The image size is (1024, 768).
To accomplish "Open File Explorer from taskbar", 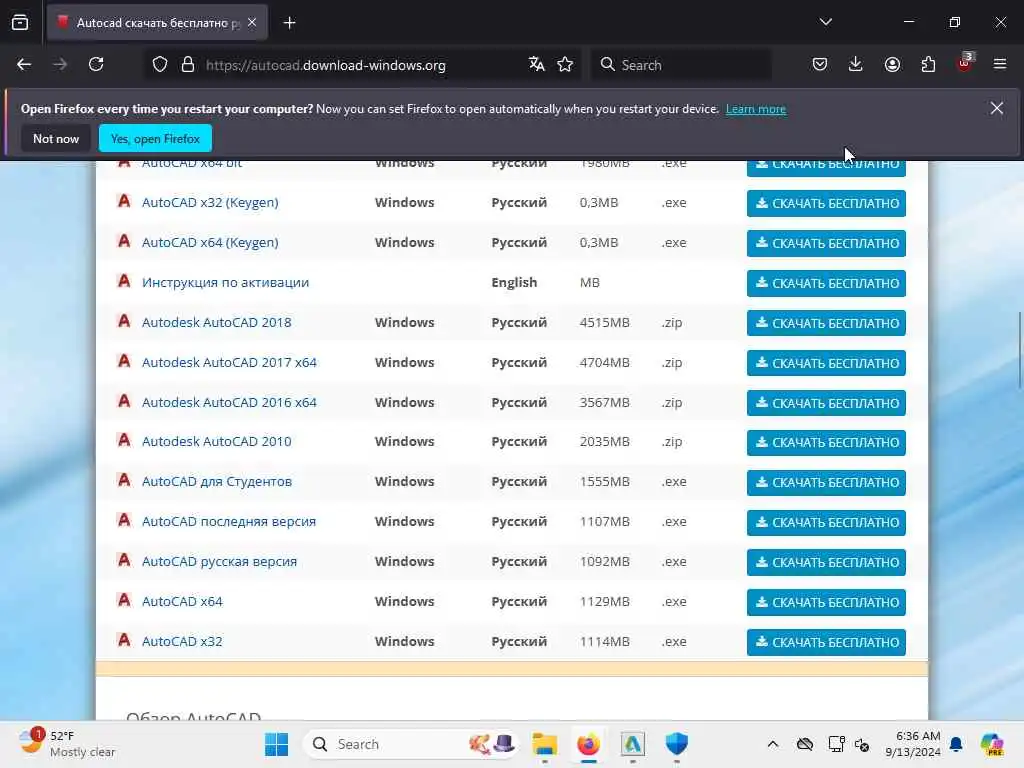I will pyautogui.click(x=544, y=744).
